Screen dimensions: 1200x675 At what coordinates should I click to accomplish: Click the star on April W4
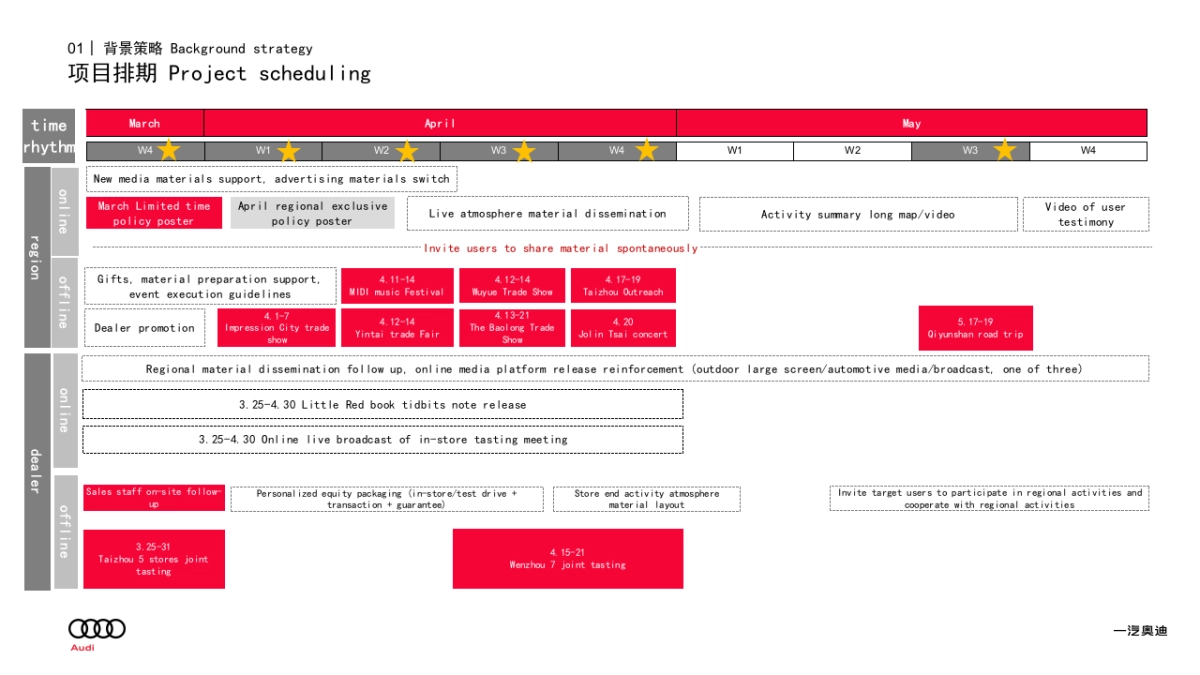click(647, 150)
